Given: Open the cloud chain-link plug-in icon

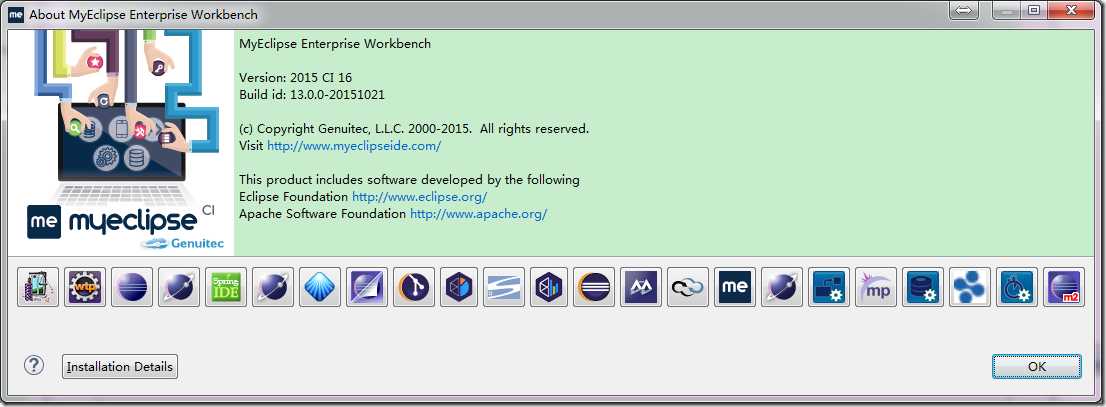Looking at the screenshot, I should coord(688,287).
